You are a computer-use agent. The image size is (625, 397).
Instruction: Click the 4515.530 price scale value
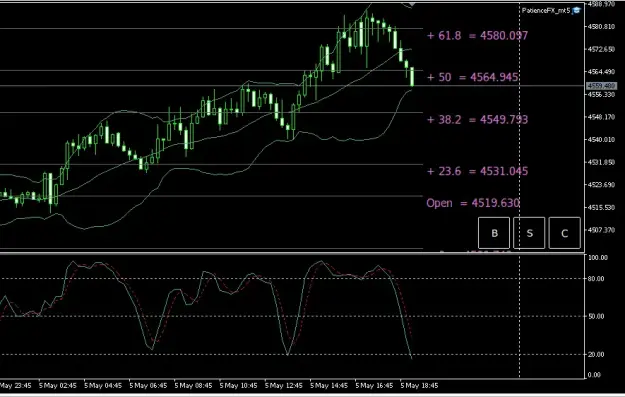601,207
